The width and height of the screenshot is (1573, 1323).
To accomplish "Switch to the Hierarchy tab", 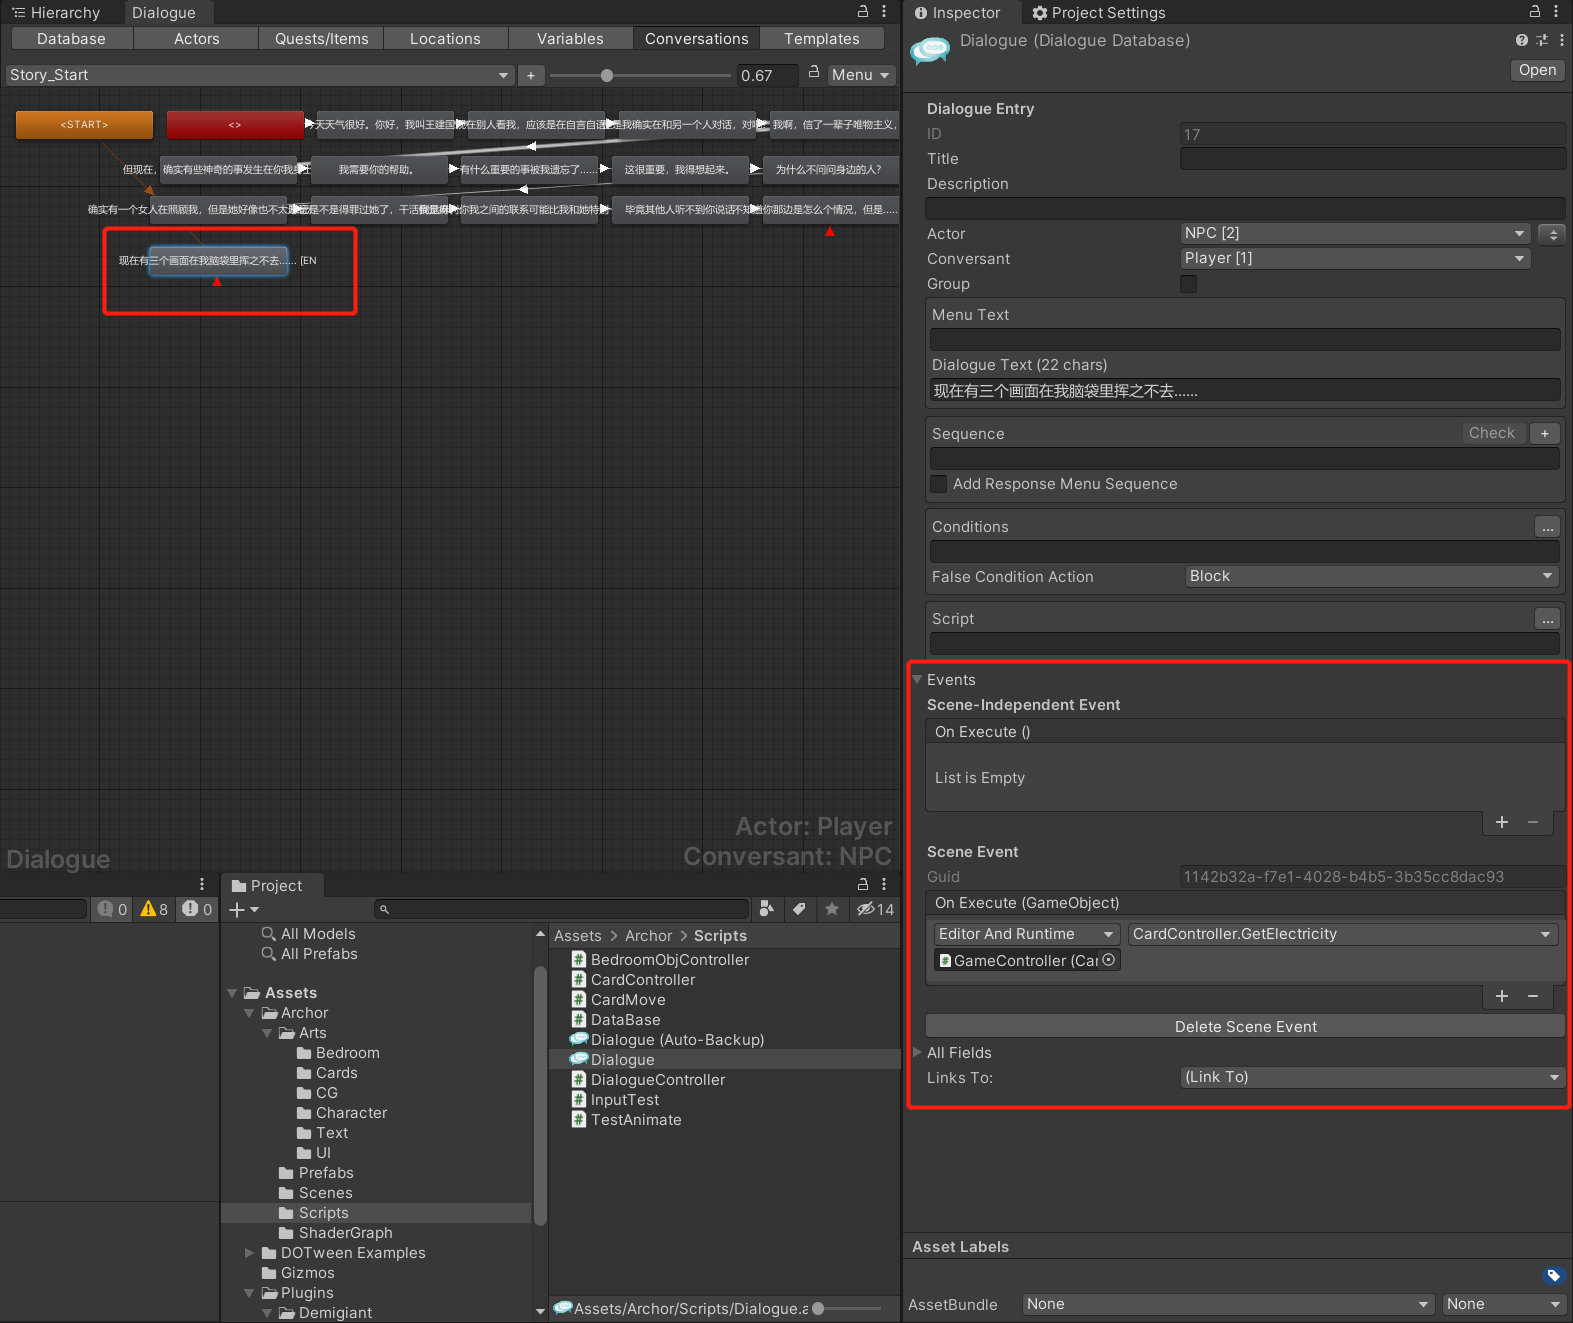I will point(57,12).
